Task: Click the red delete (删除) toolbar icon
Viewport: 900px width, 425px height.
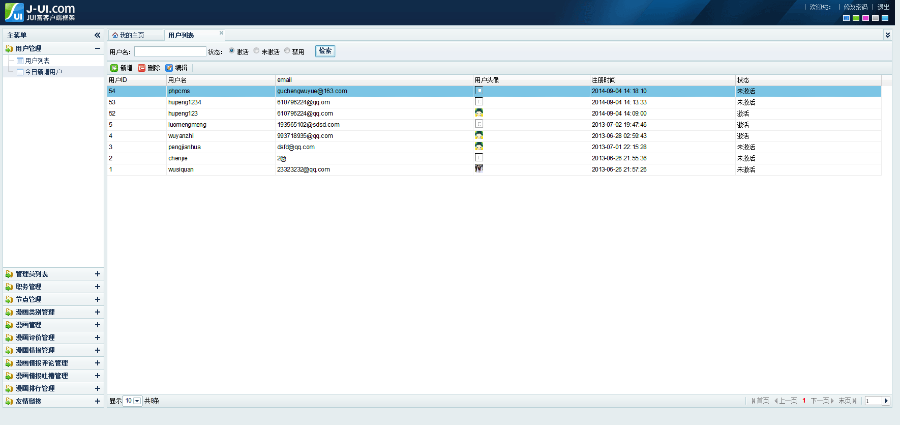Action: pos(141,68)
